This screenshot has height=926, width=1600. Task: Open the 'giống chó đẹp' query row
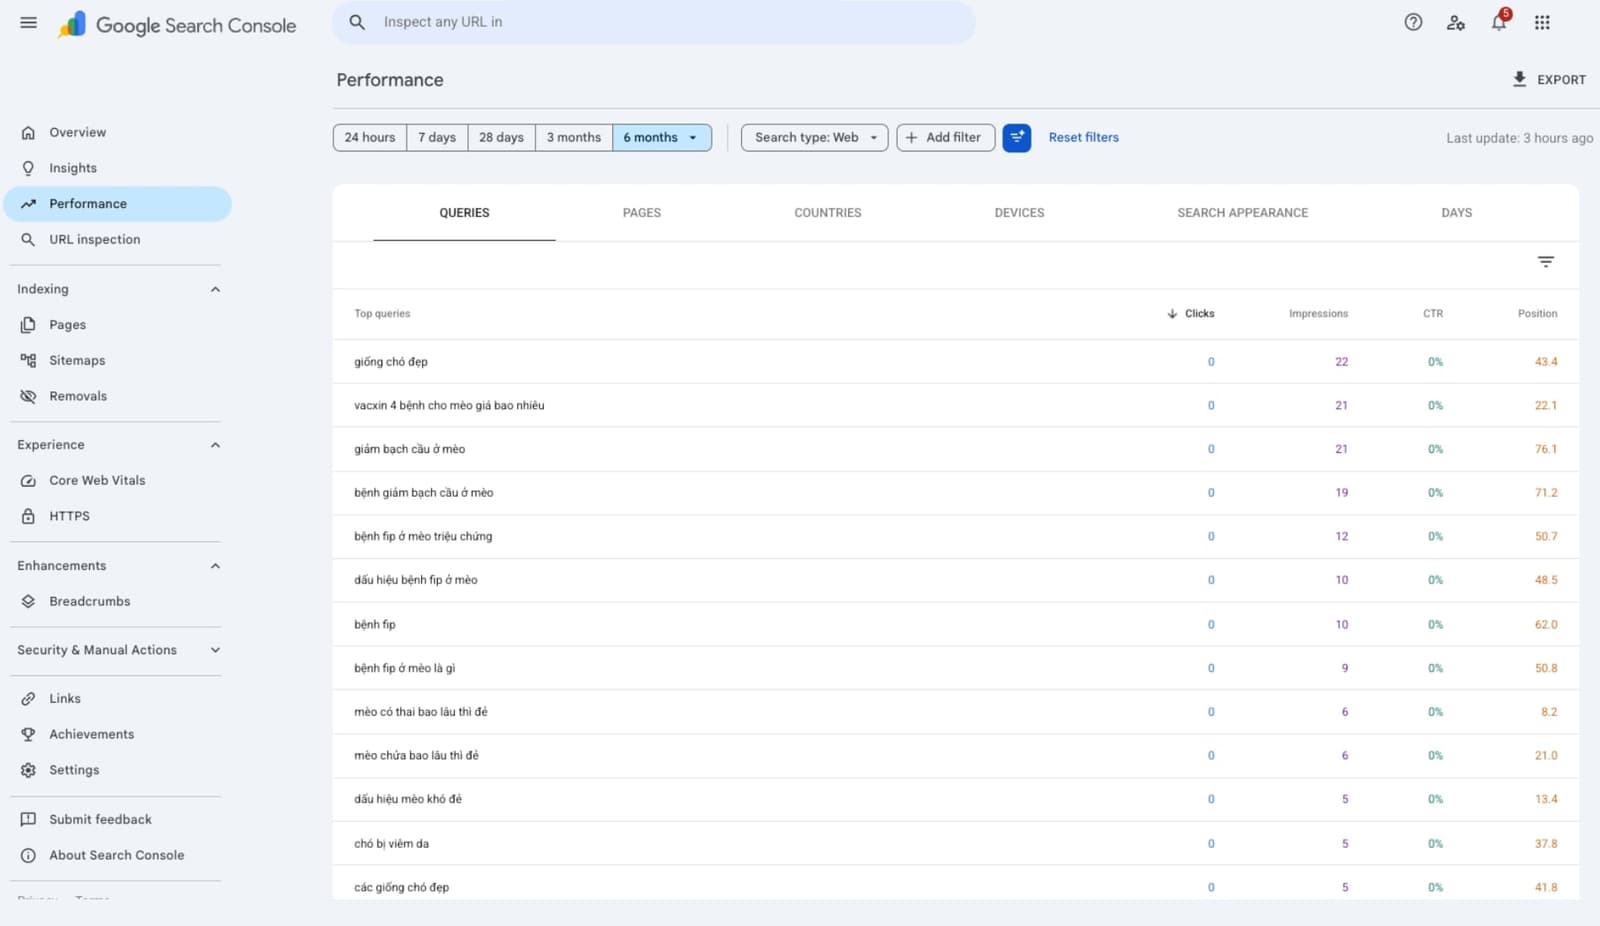coord(956,362)
